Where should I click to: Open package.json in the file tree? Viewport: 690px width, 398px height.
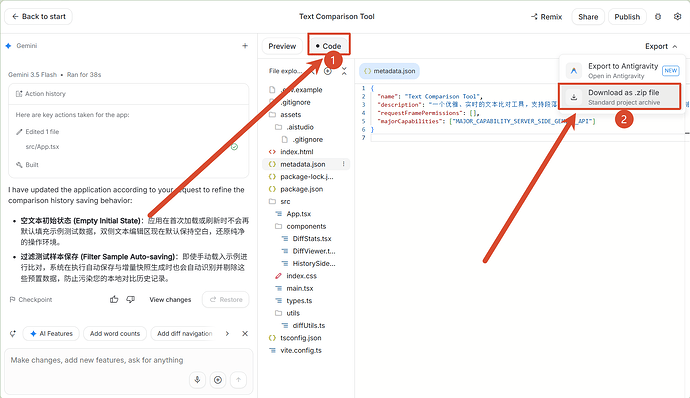pos(301,189)
